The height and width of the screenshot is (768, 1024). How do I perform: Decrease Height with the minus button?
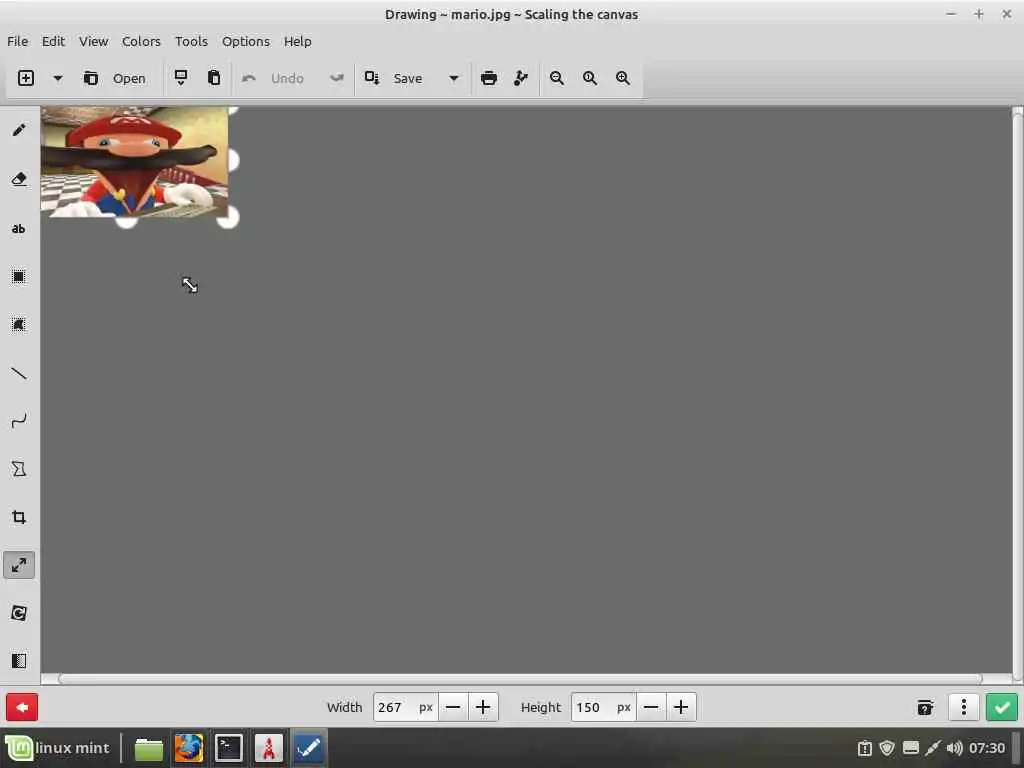(x=651, y=707)
